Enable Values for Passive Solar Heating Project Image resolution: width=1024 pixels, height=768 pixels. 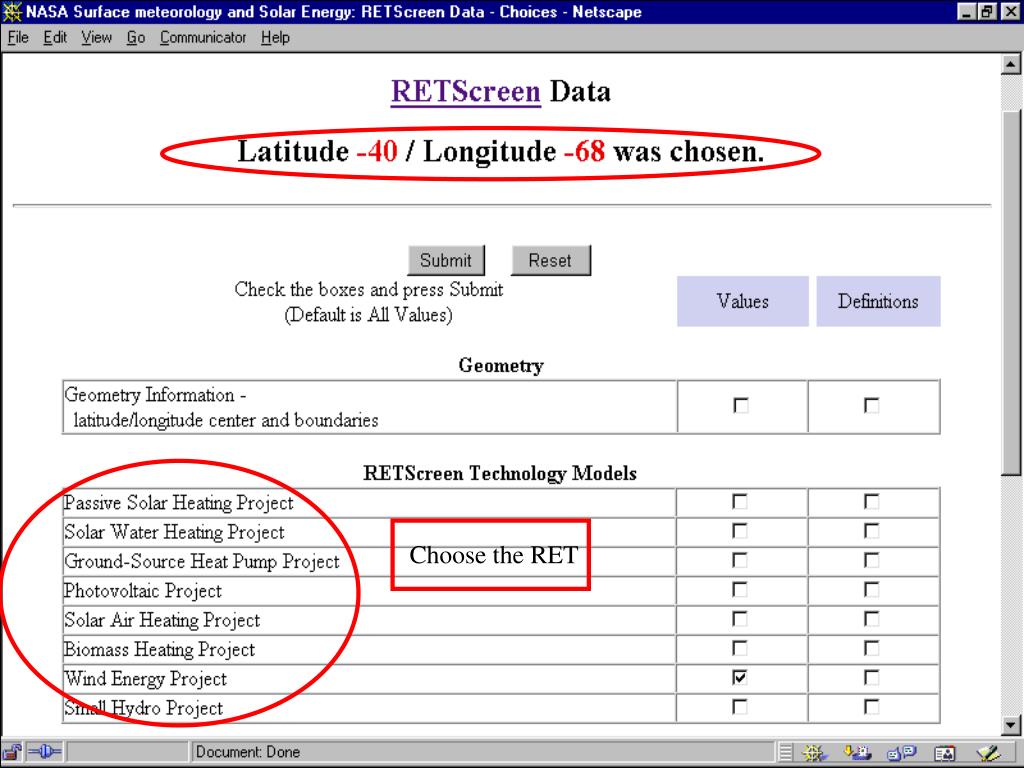point(739,502)
